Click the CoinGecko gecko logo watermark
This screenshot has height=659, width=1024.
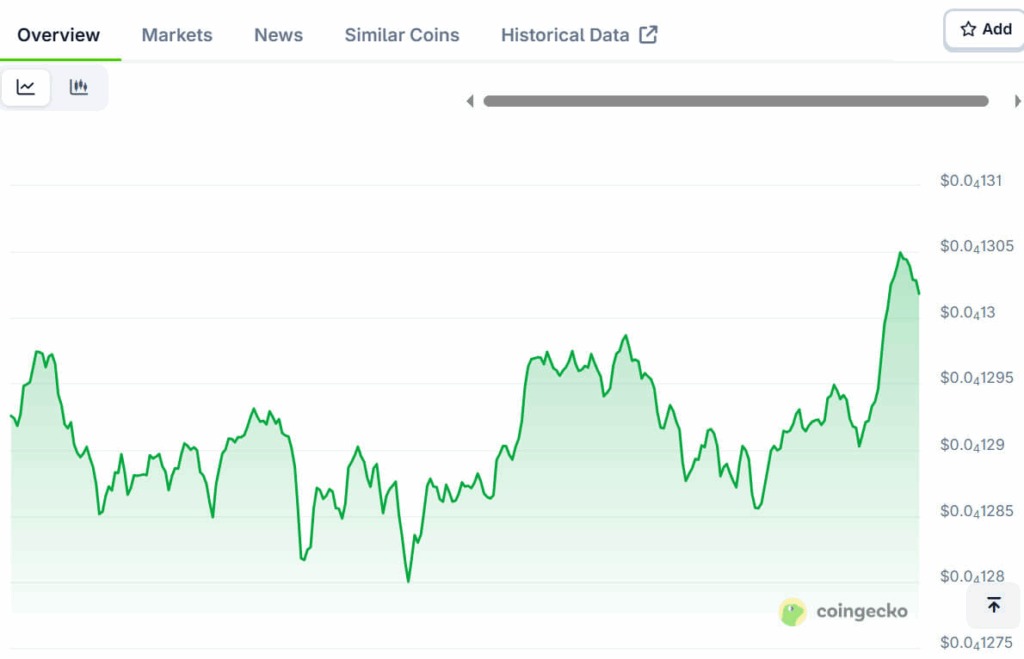point(793,611)
